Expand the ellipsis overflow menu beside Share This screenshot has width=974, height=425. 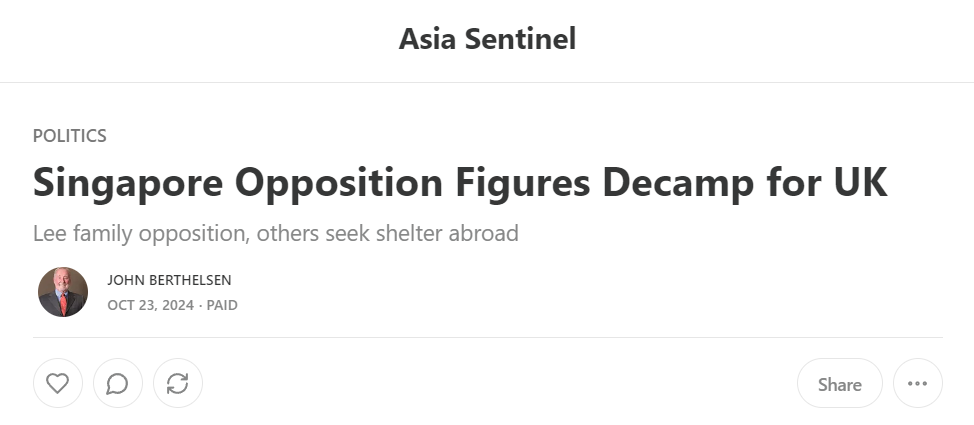pos(917,383)
